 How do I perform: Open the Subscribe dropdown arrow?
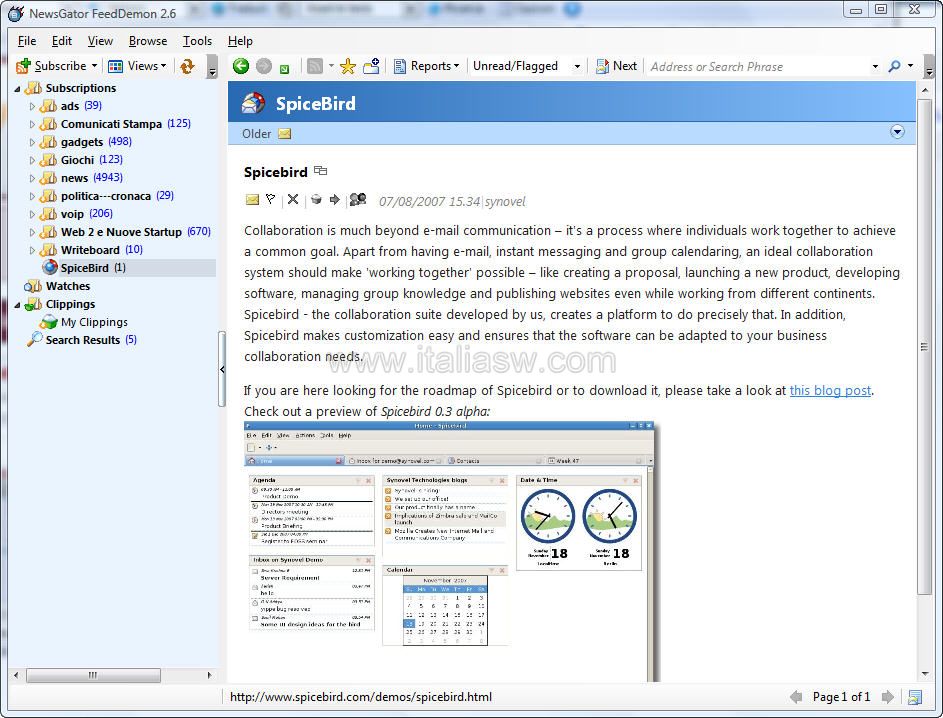click(x=94, y=66)
